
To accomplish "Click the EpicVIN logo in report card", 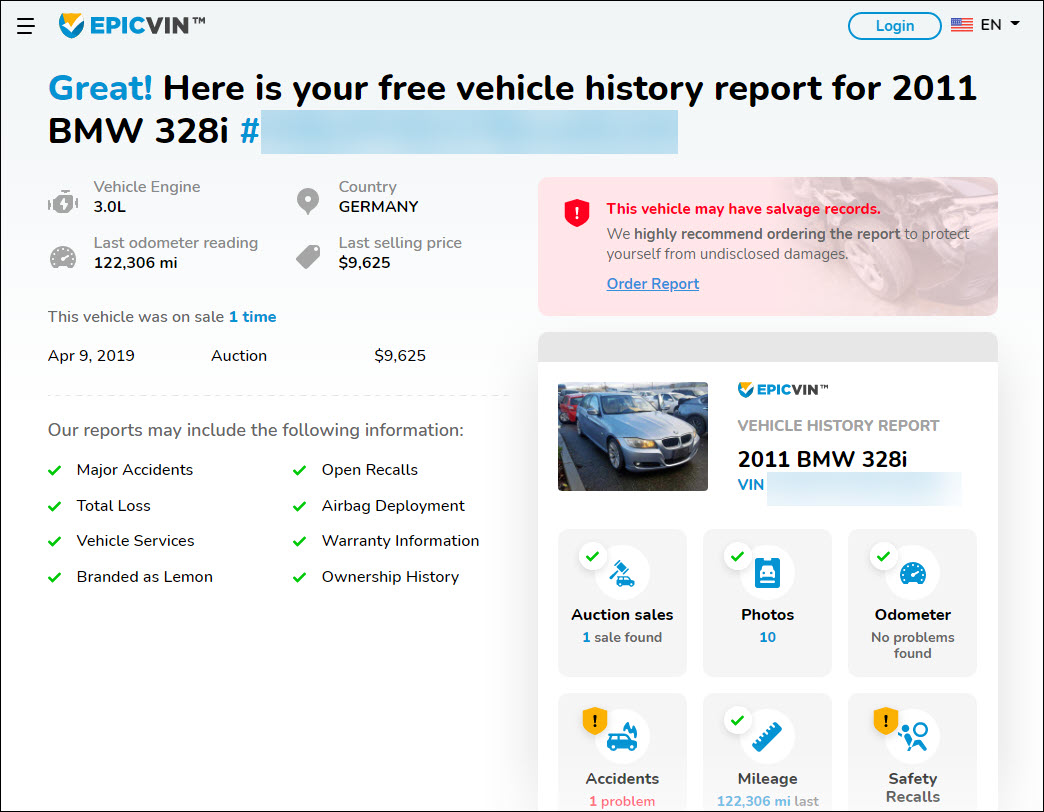I will (782, 390).
